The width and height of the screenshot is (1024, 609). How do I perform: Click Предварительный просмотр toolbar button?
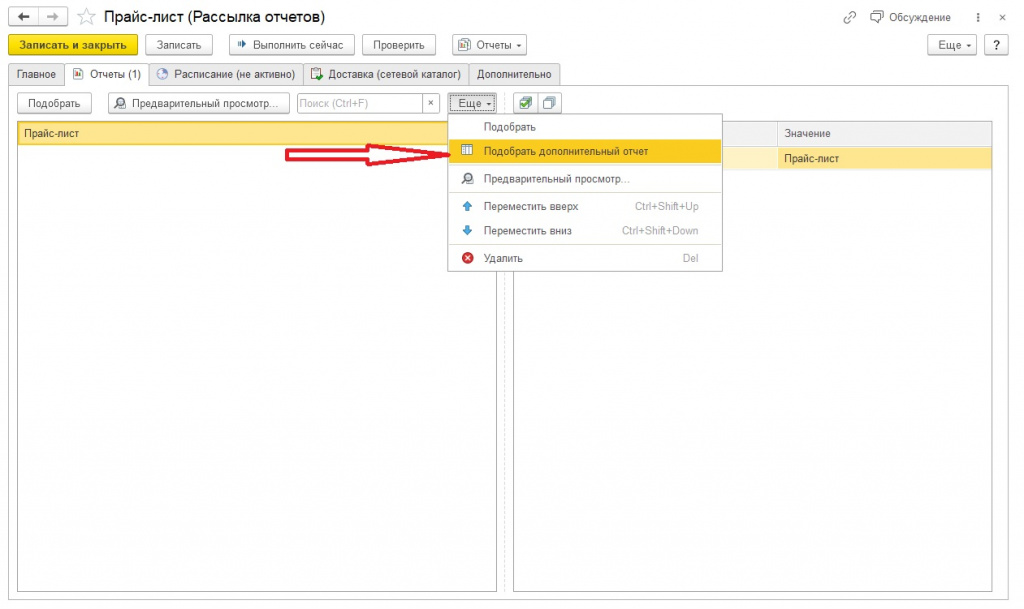(x=199, y=103)
